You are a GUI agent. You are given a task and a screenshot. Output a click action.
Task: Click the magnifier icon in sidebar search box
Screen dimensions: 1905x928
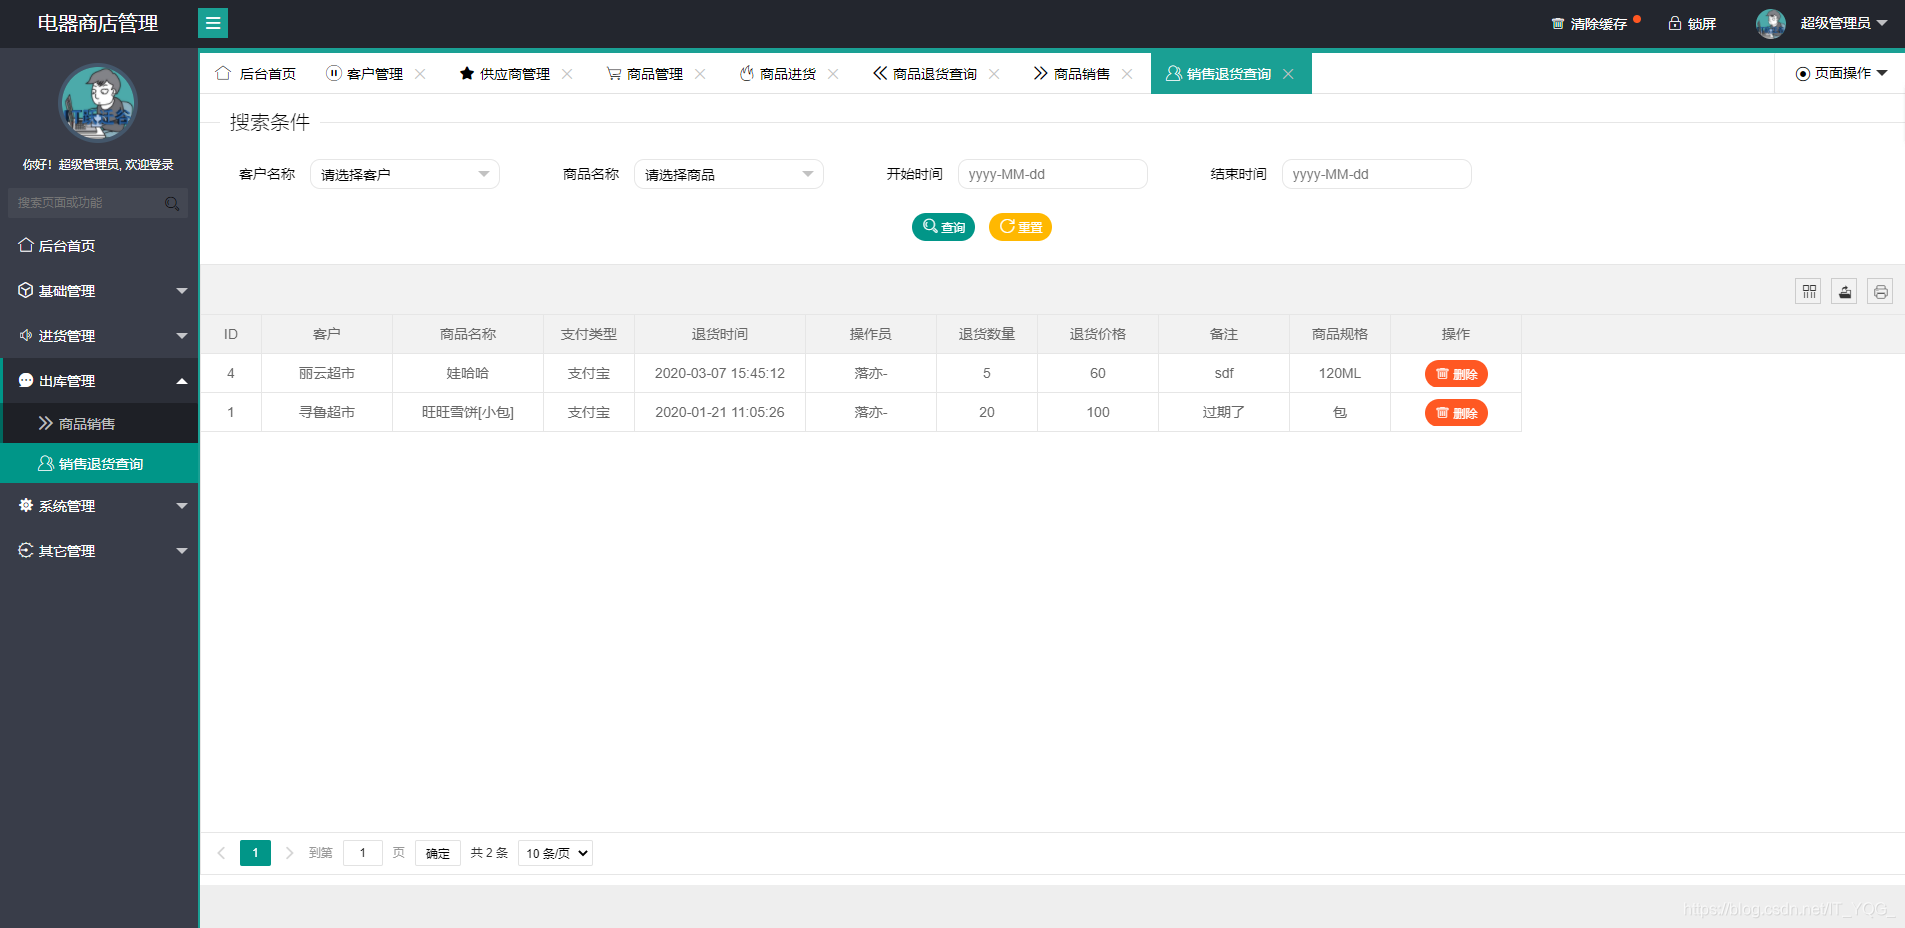coord(172,203)
